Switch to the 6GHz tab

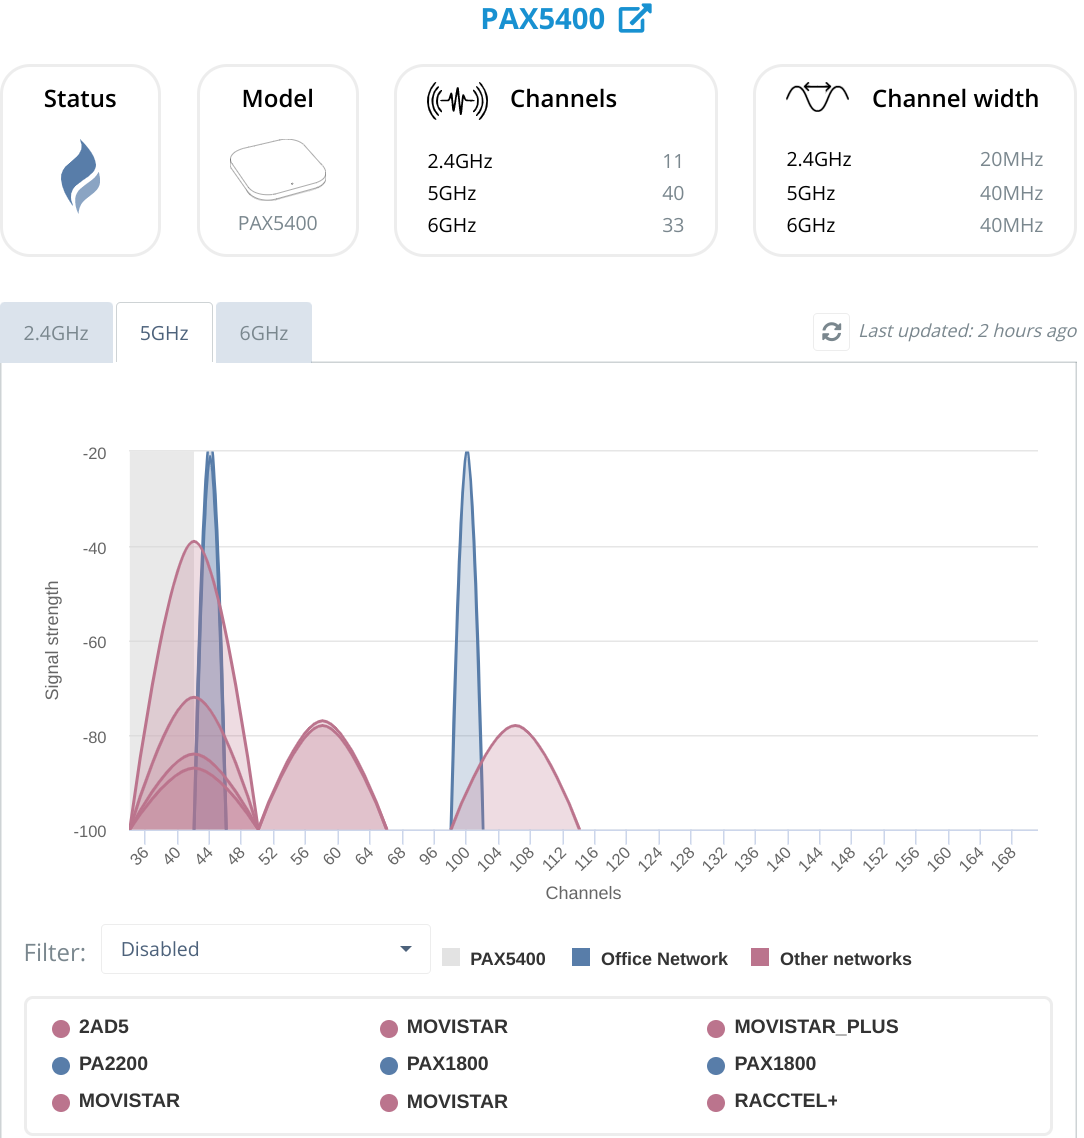(264, 333)
